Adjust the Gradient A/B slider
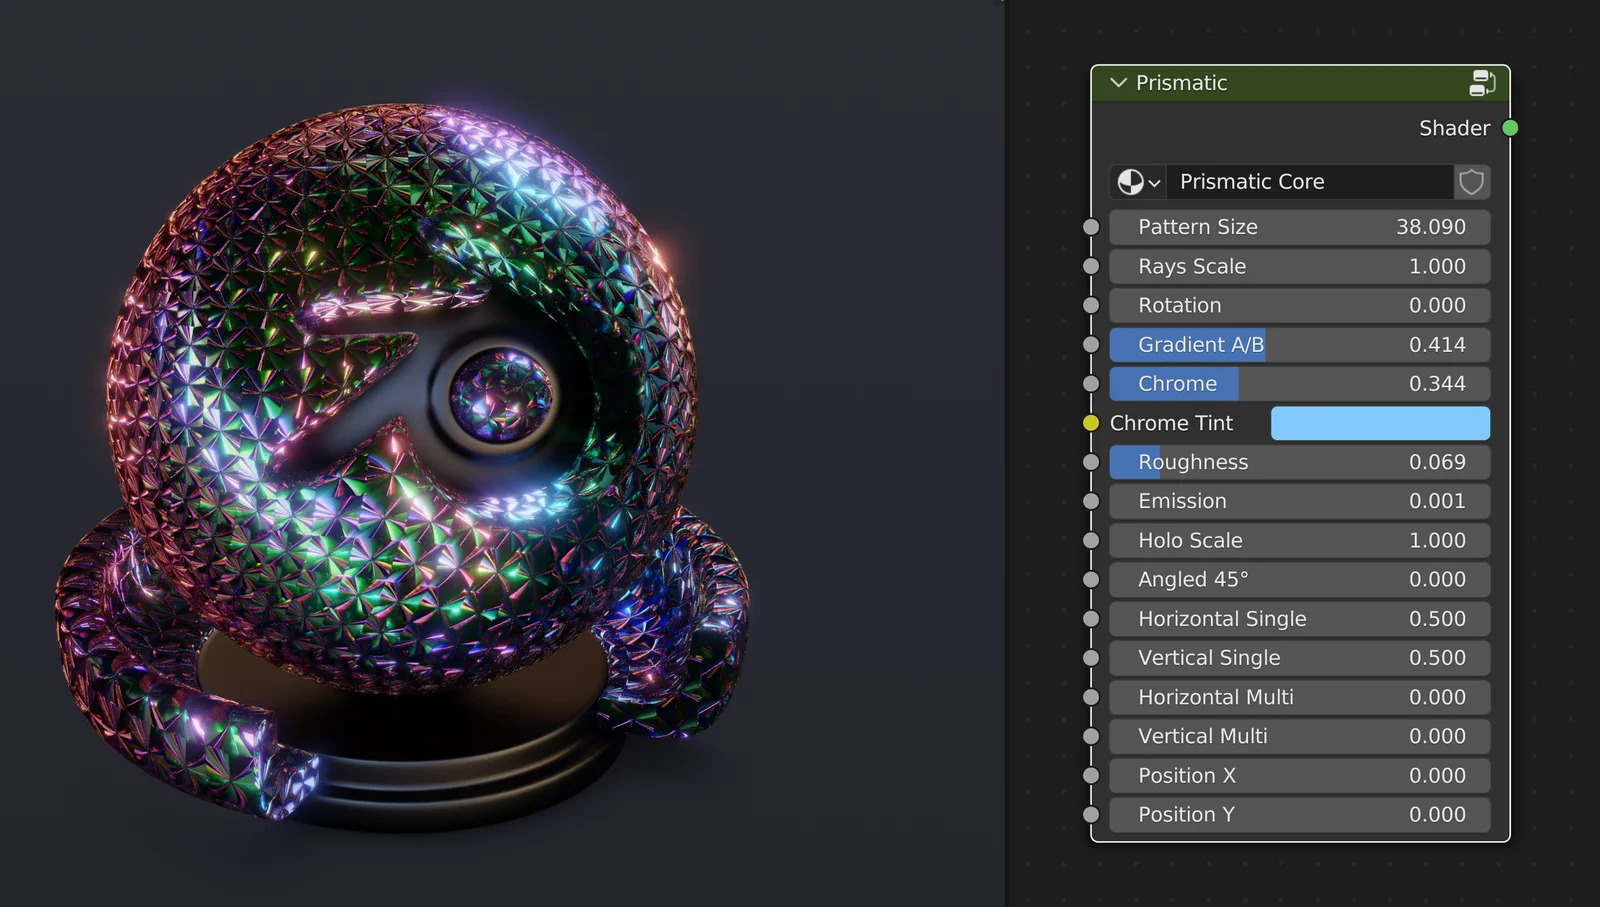 coord(1300,344)
